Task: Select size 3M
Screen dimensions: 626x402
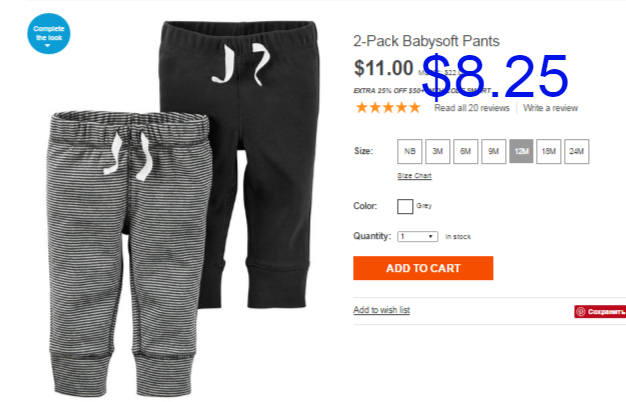Action: pos(438,151)
